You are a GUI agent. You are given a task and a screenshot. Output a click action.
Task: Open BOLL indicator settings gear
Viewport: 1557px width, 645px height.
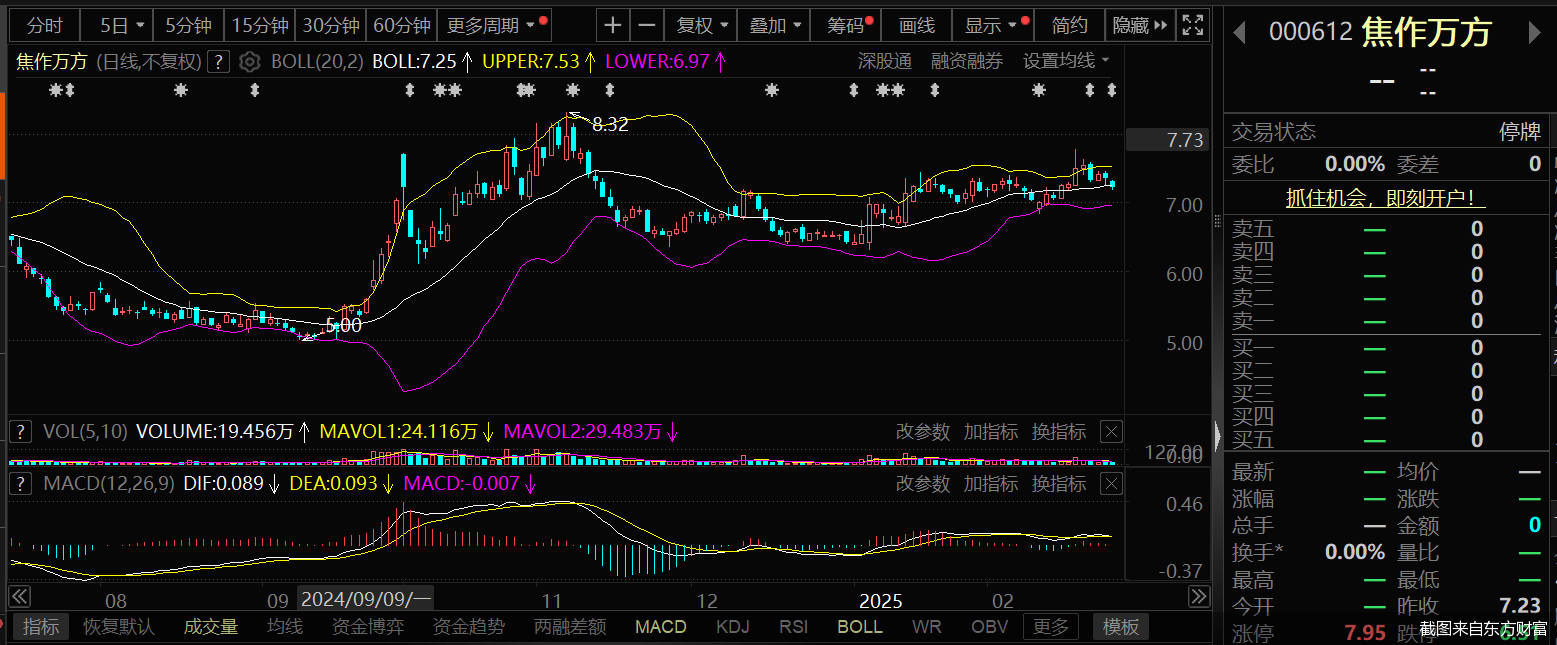[x=250, y=62]
